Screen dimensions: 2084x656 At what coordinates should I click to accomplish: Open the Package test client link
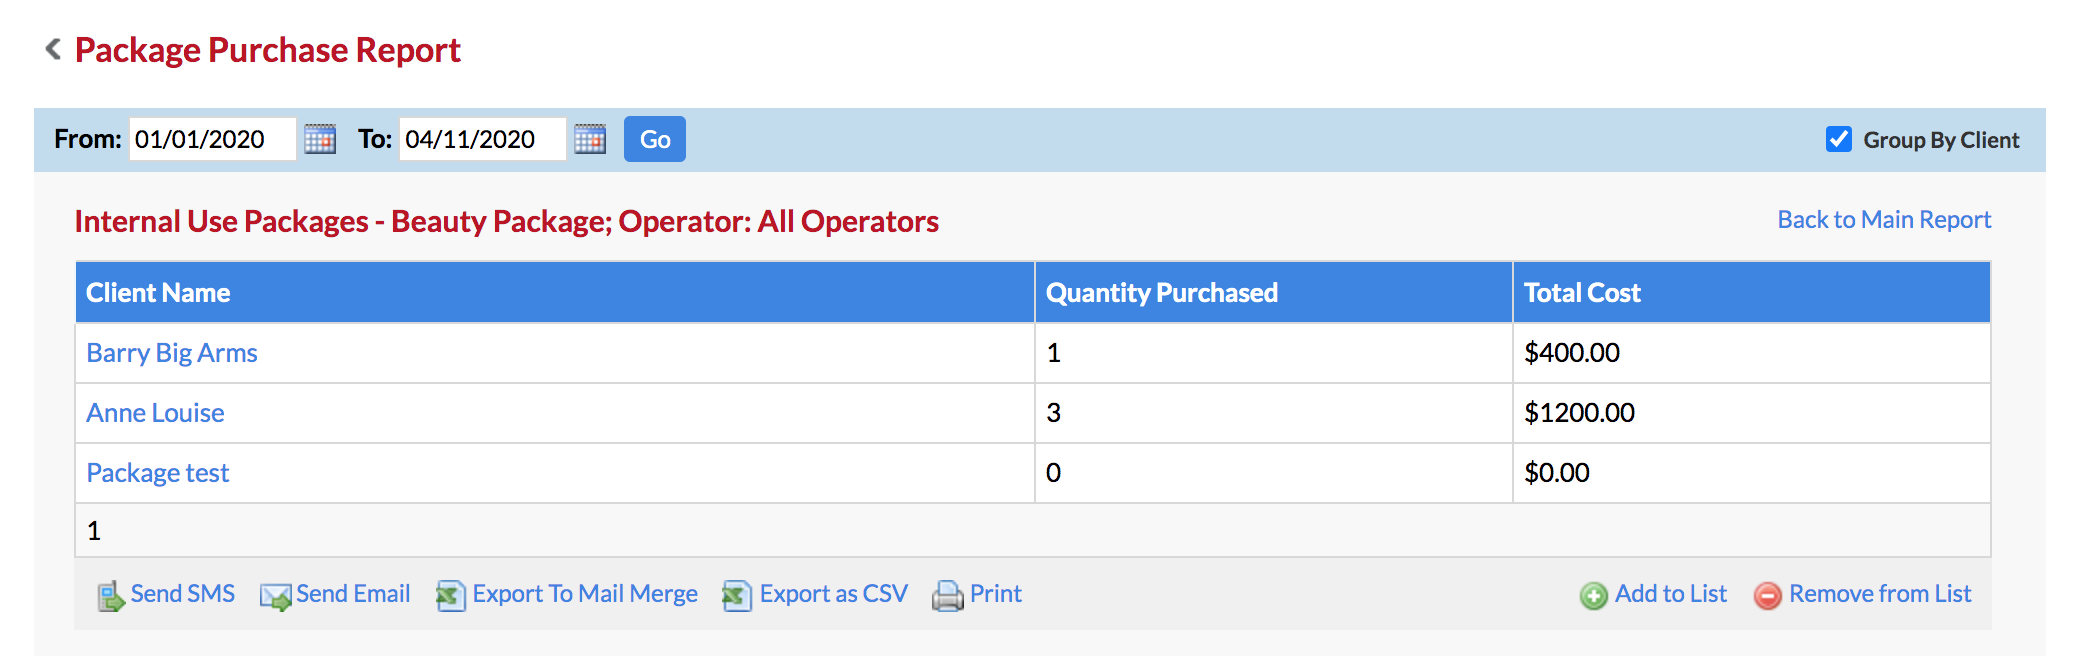(158, 473)
